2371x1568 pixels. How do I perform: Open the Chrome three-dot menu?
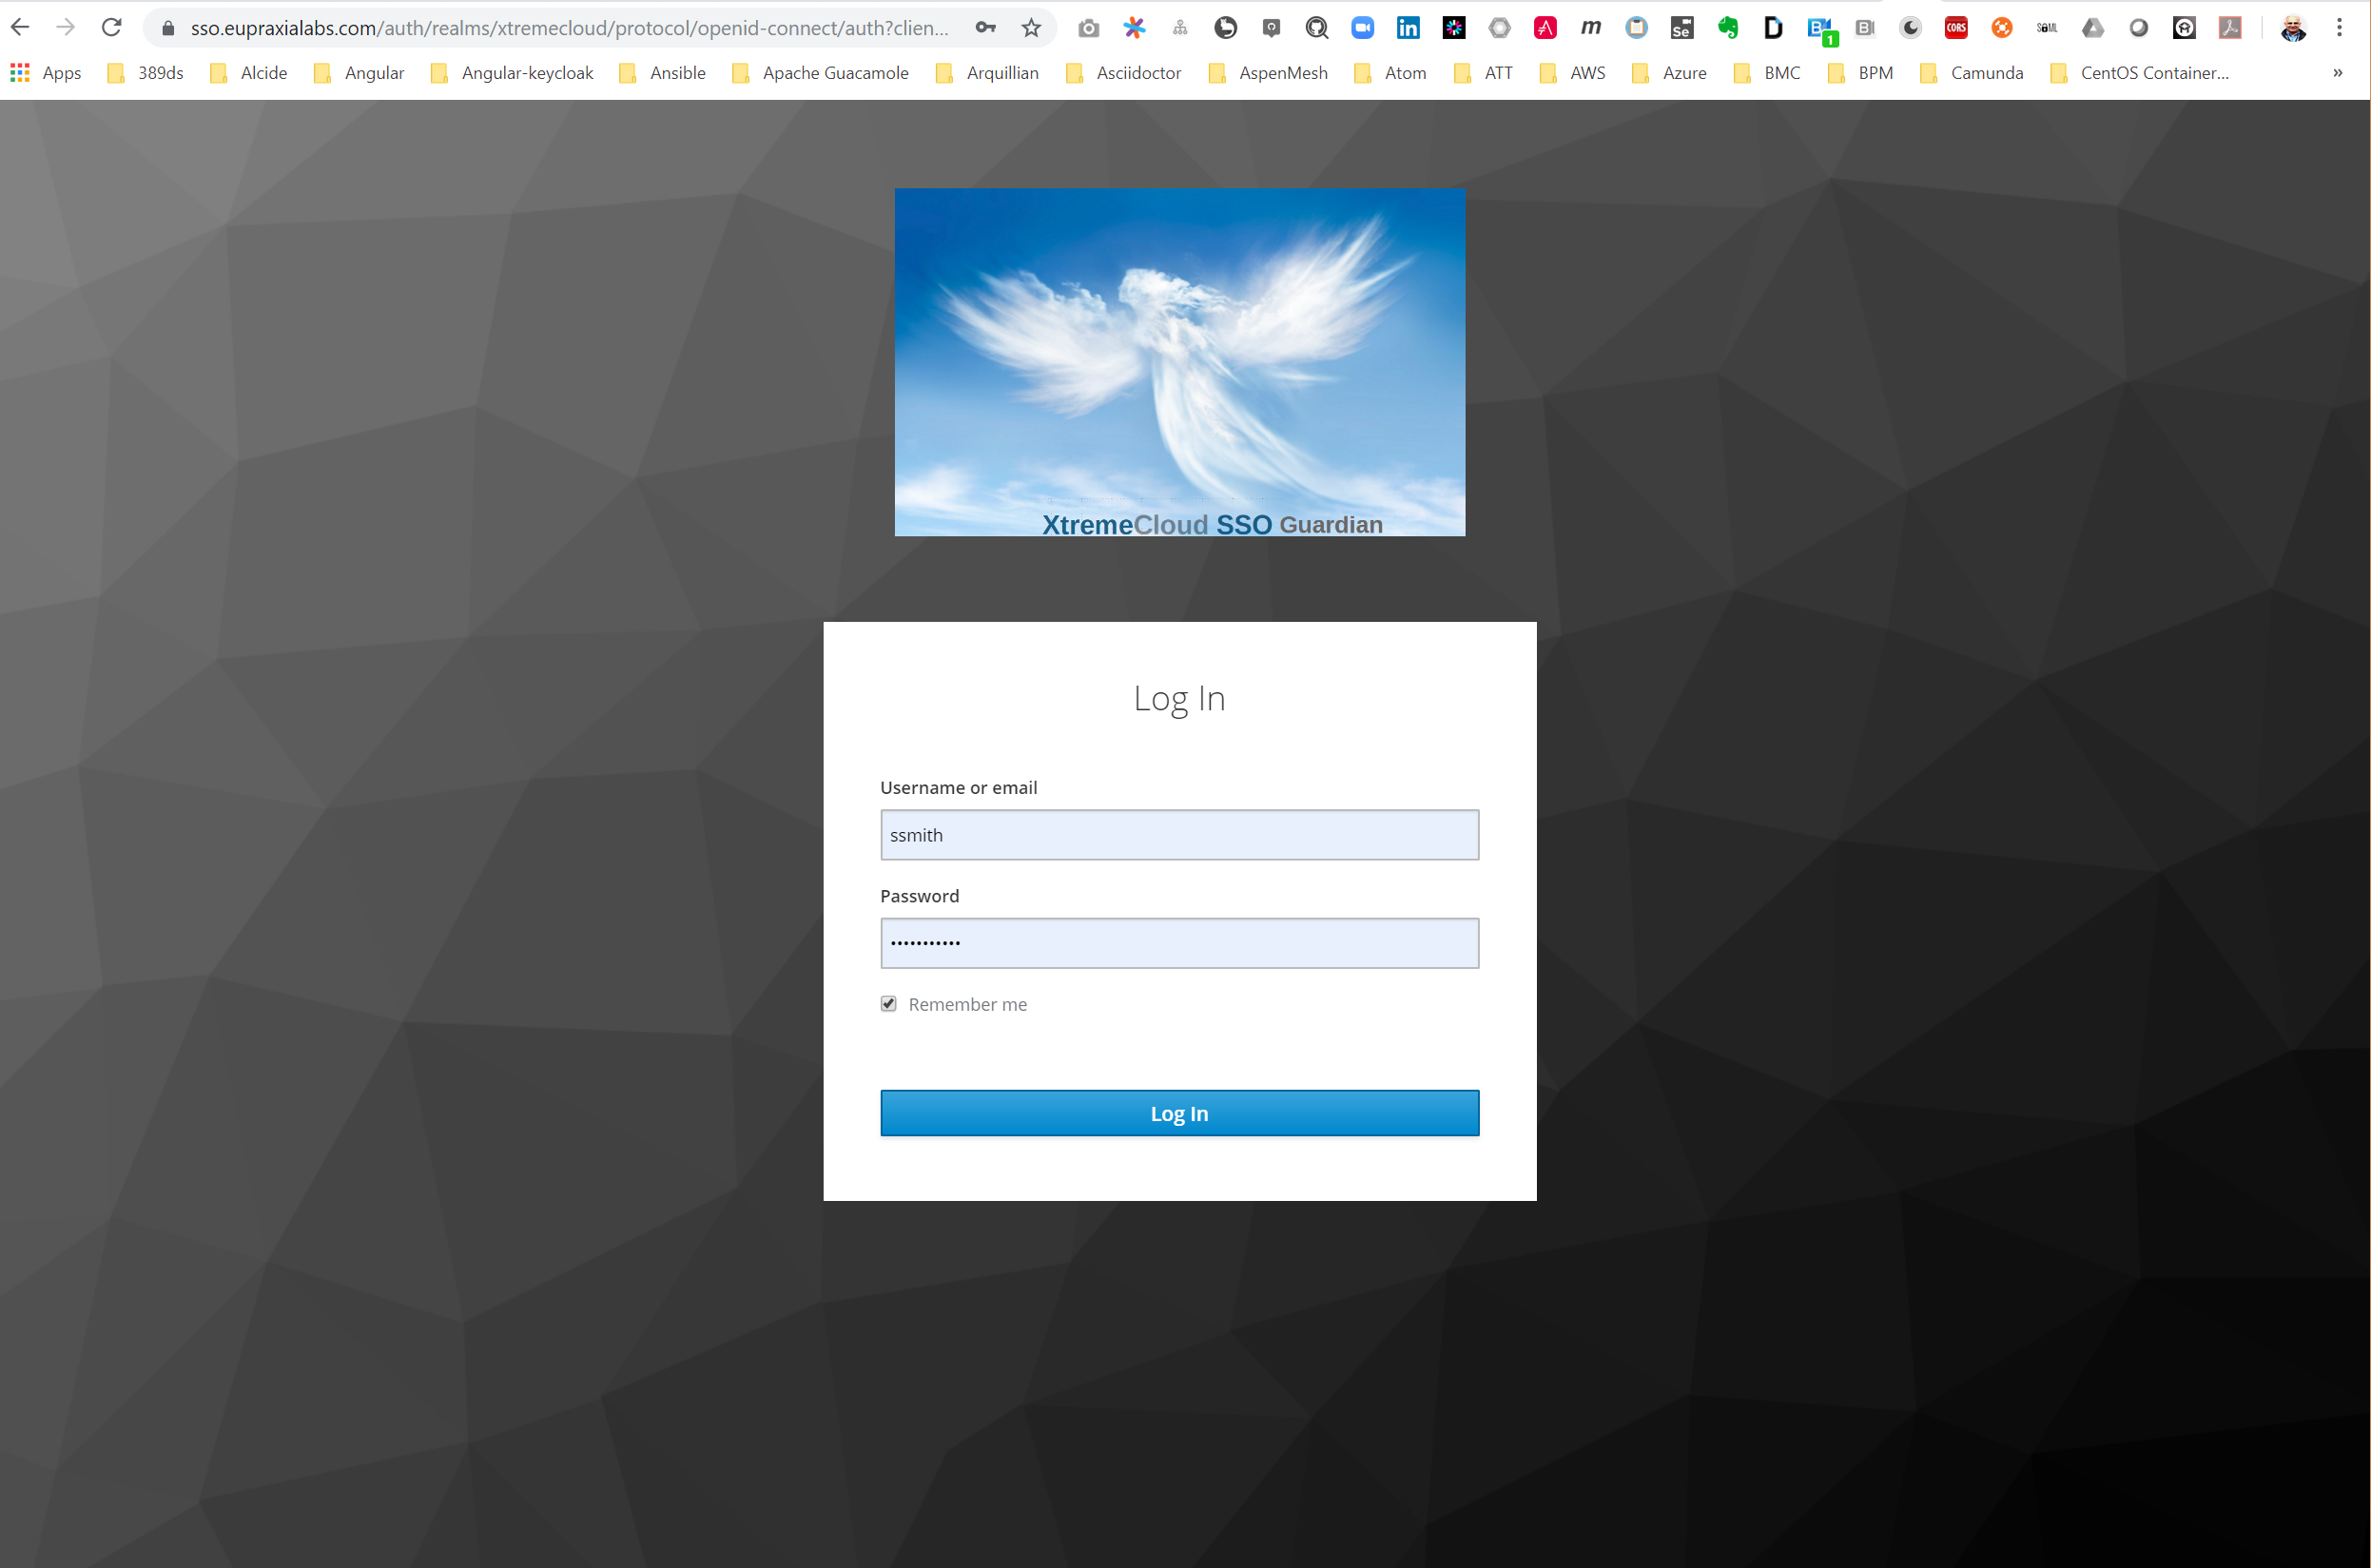click(2339, 28)
